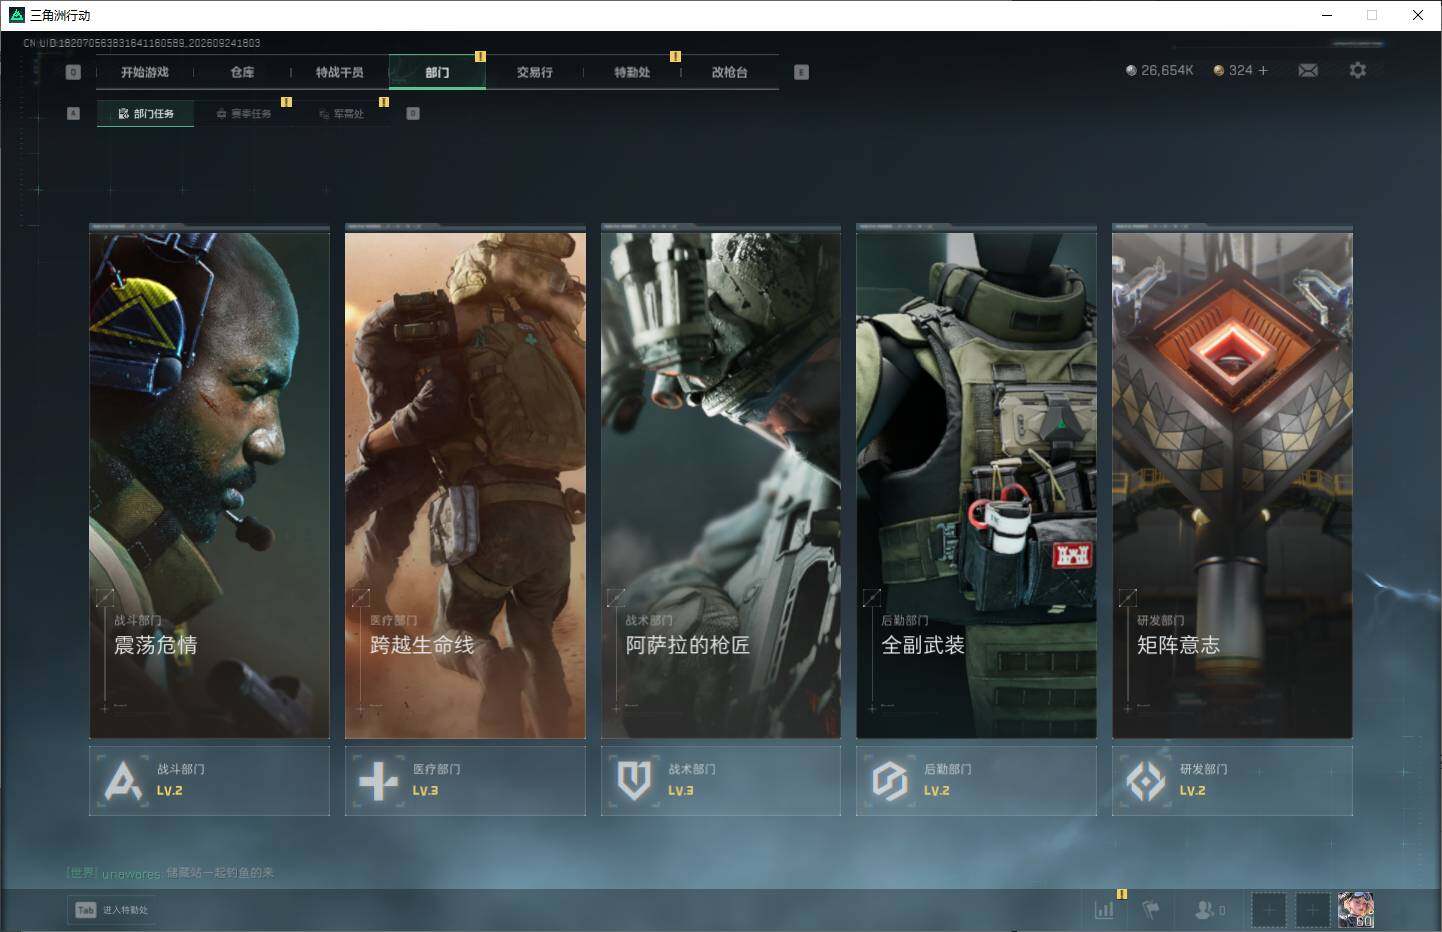Open the 特战干员 tab
The width and height of the screenshot is (1442, 932).
coord(340,72)
